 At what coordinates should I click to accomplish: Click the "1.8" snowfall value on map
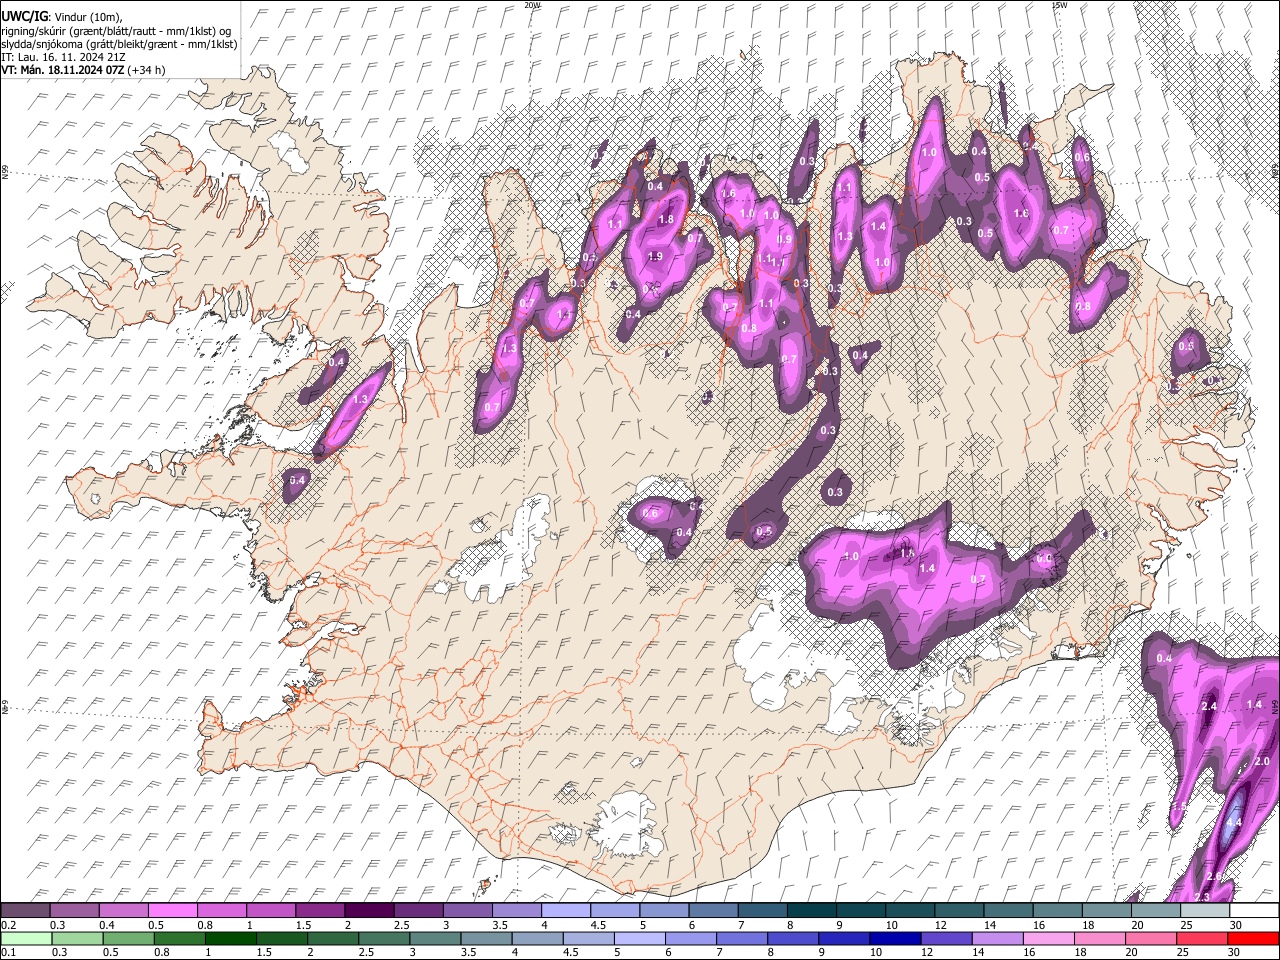[x=666, y=219]
